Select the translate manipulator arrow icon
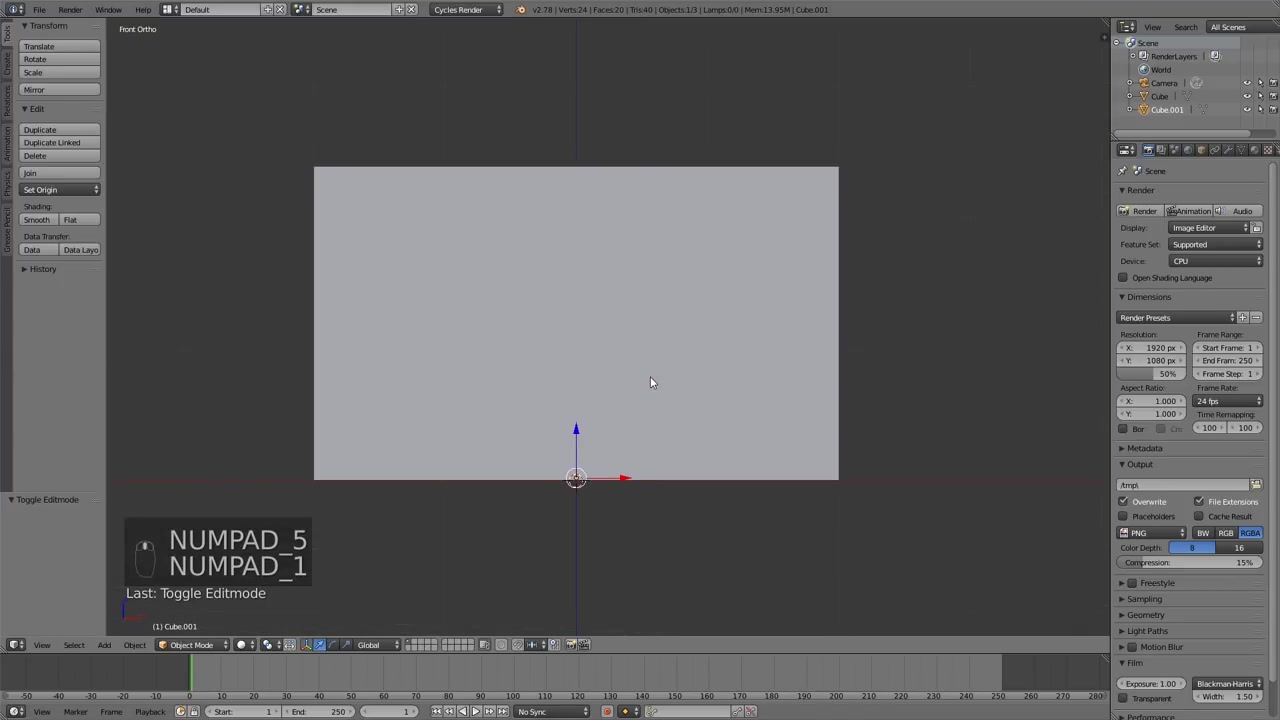Viewport: 1280px width, 720px height. coord(320,644)
